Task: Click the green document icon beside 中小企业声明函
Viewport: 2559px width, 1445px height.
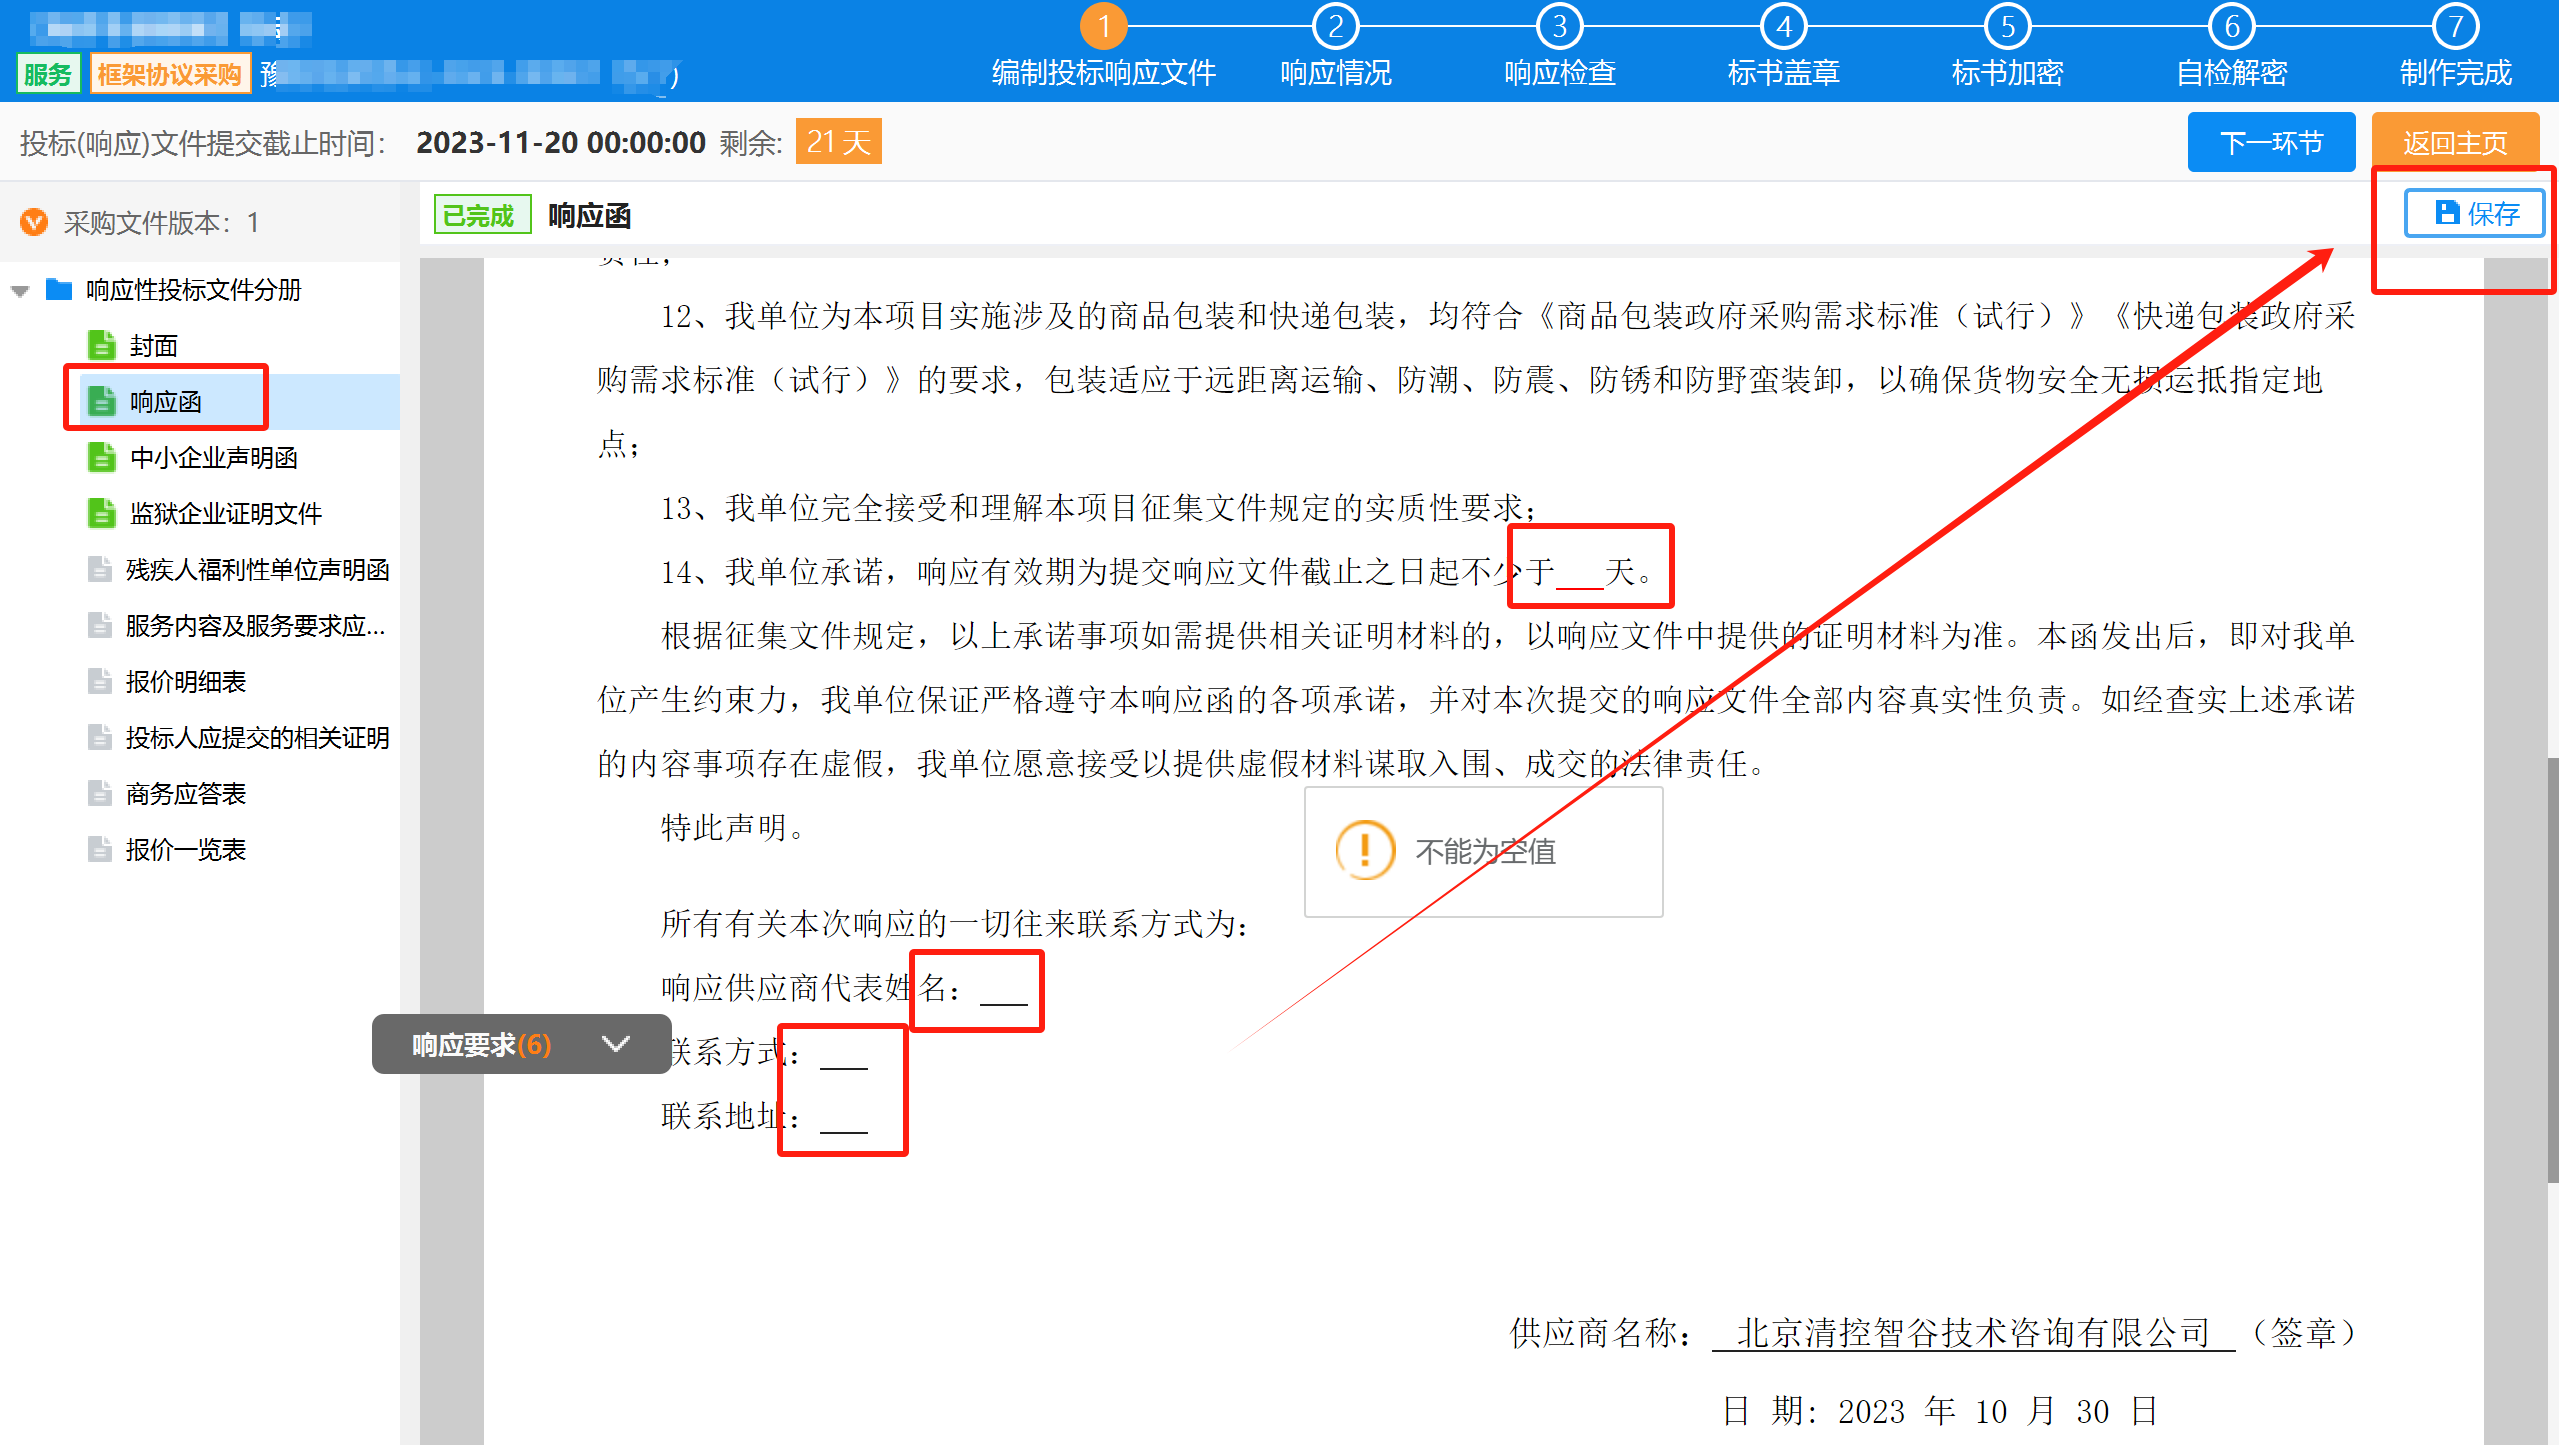Action: click(101, 457)
